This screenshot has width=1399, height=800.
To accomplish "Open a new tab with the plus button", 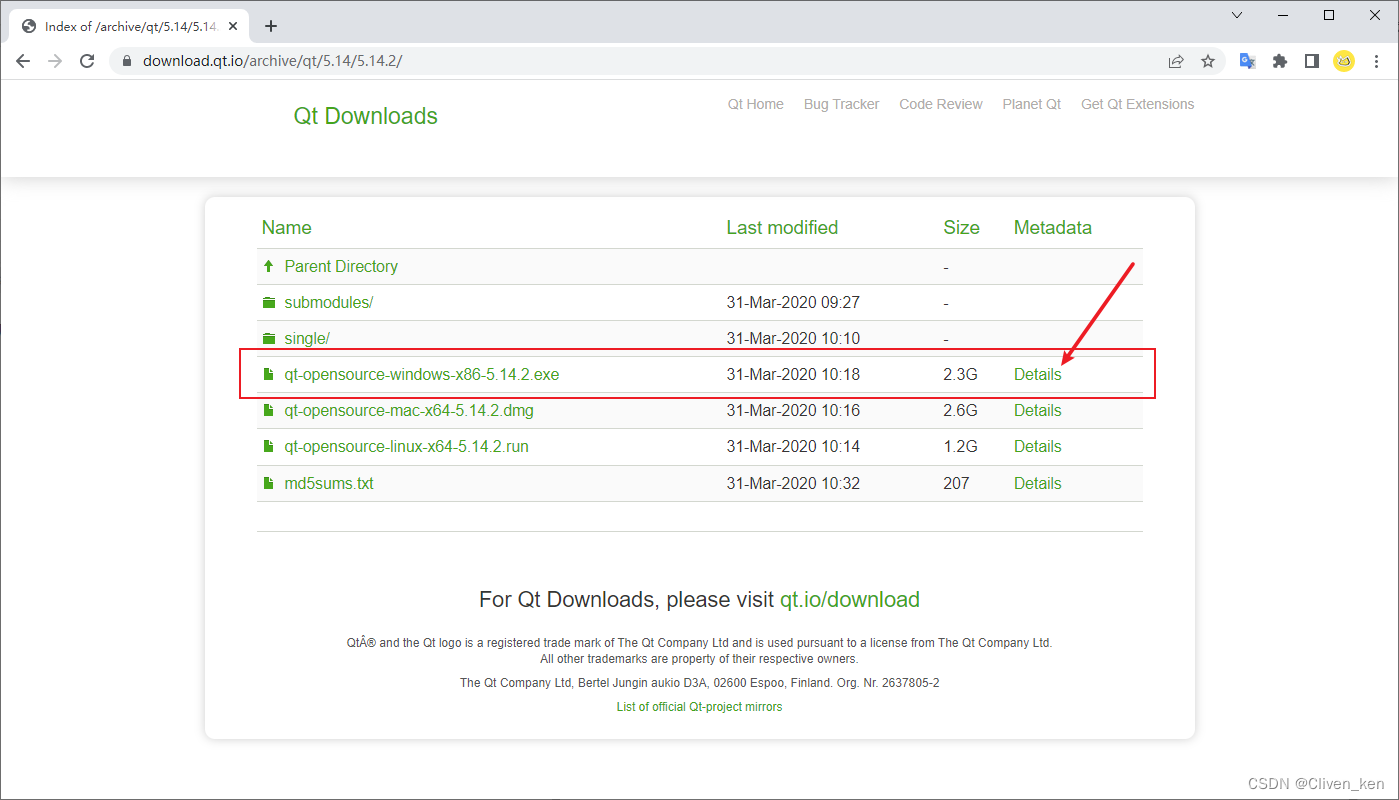I will coord(271,26).
